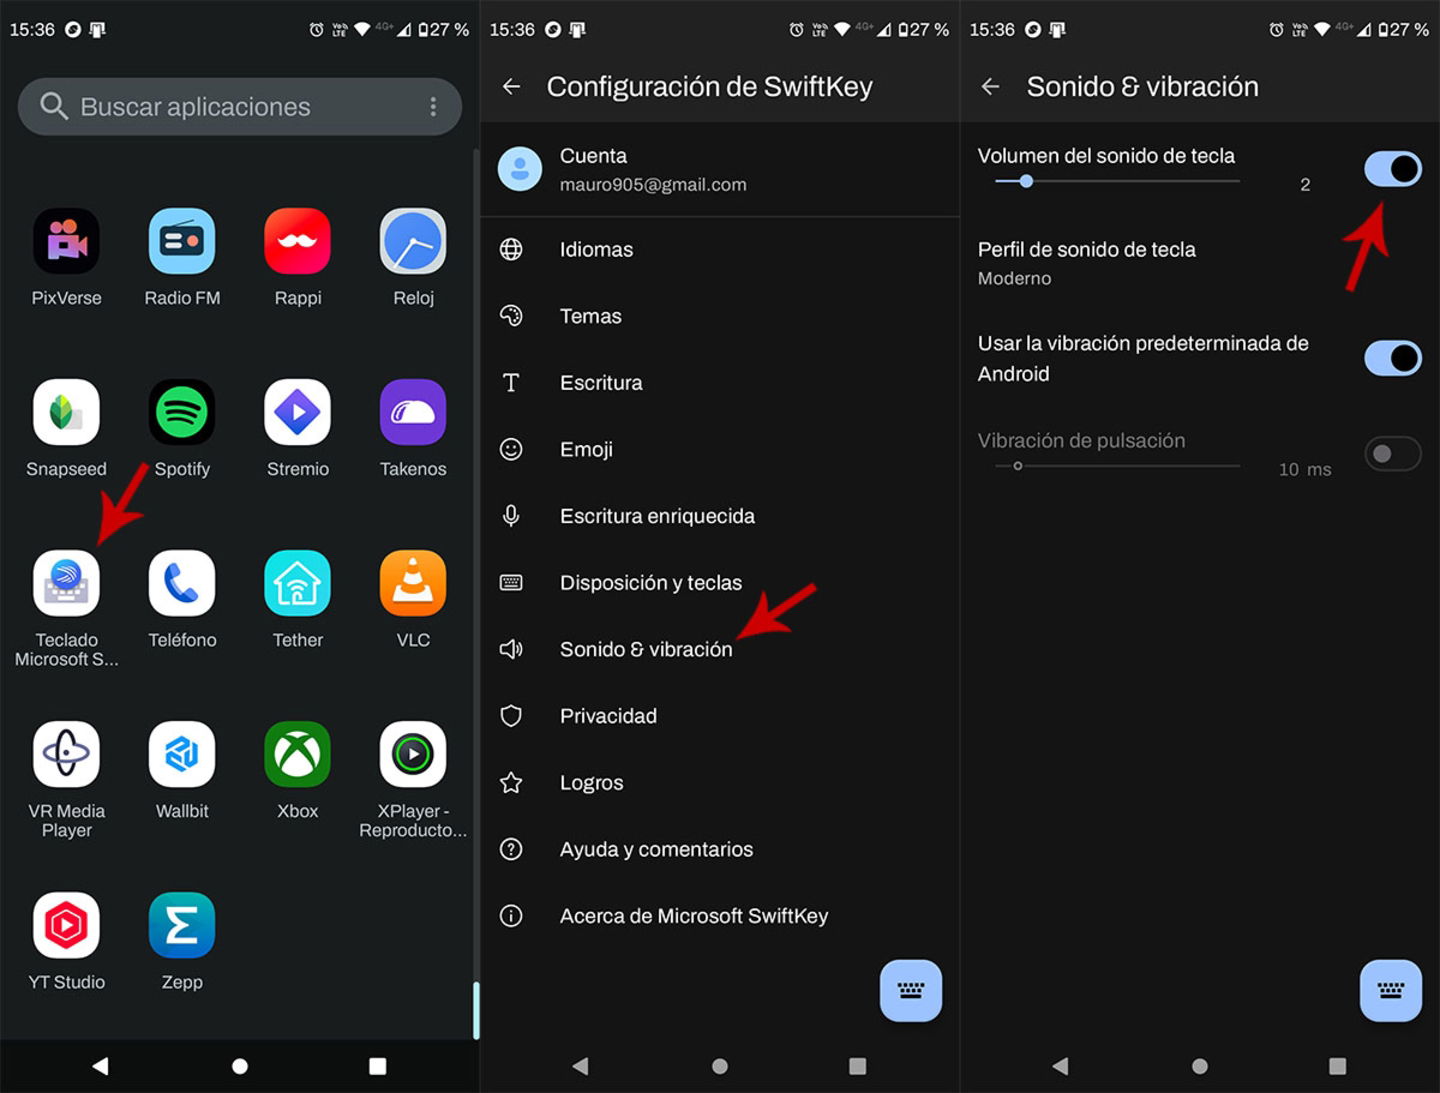Launch the Zepp app

click(x=182, y=925)
